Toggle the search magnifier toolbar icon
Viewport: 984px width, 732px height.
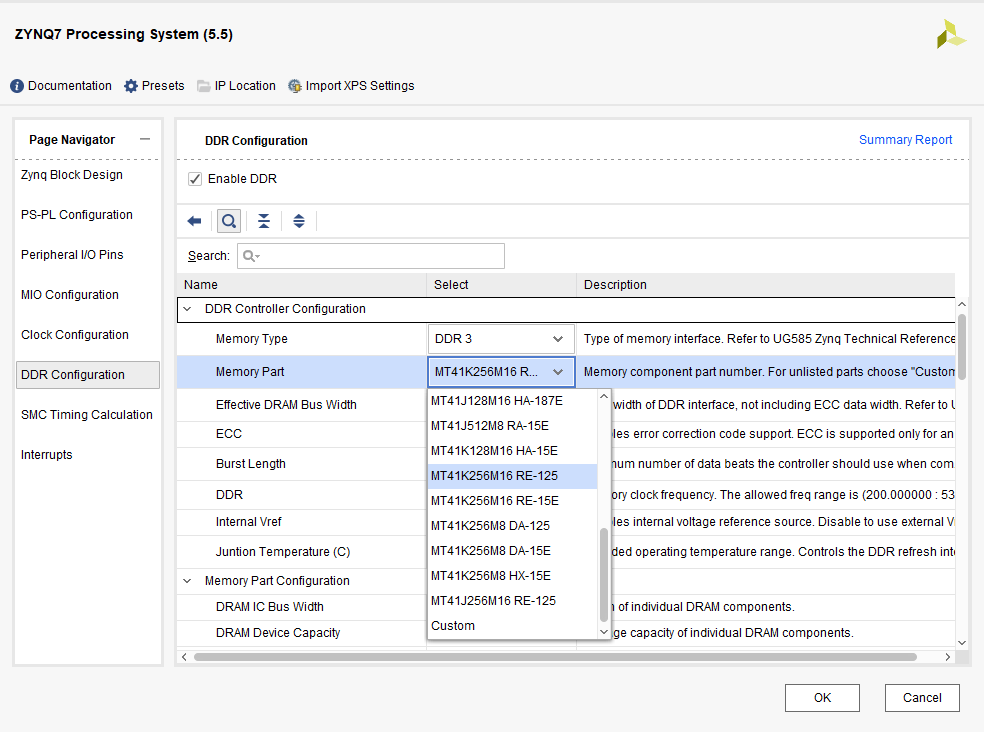[229, 221]
